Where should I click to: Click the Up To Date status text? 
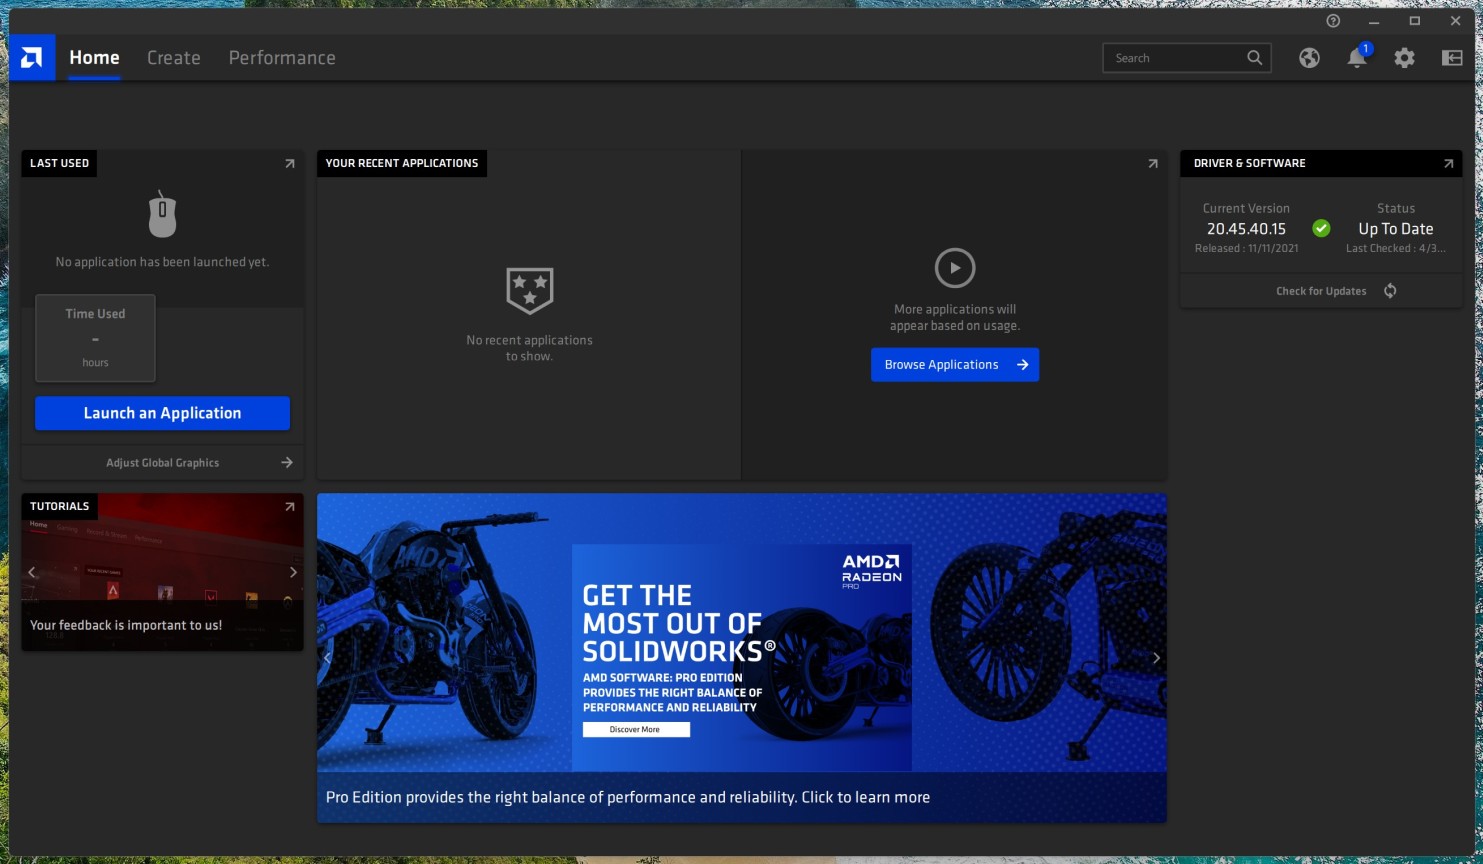pyautogui.click(x=1396, y=229)
